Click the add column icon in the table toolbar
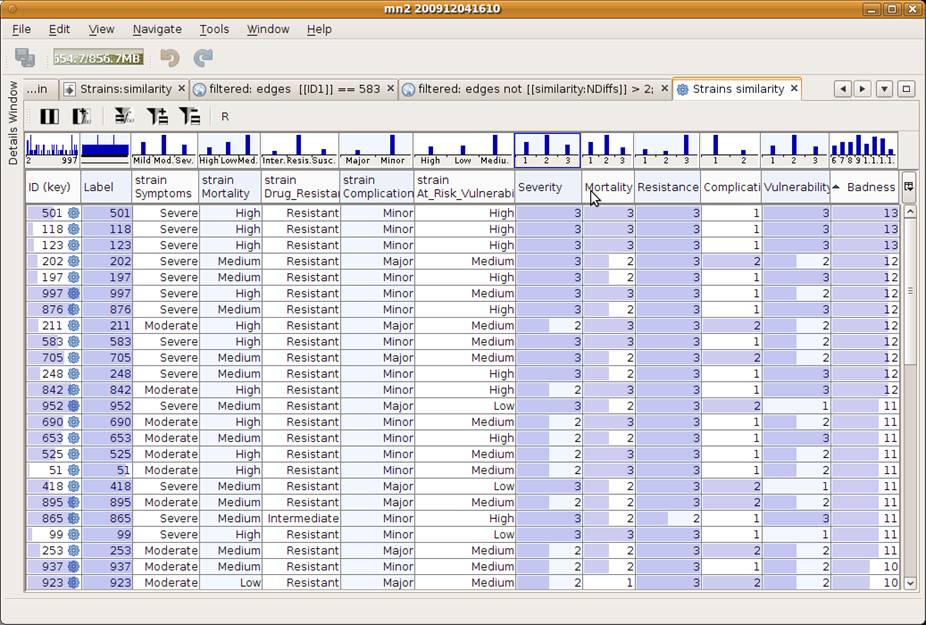Image resolution: width=926 pixels, height=625 pixels. [81, 116]
